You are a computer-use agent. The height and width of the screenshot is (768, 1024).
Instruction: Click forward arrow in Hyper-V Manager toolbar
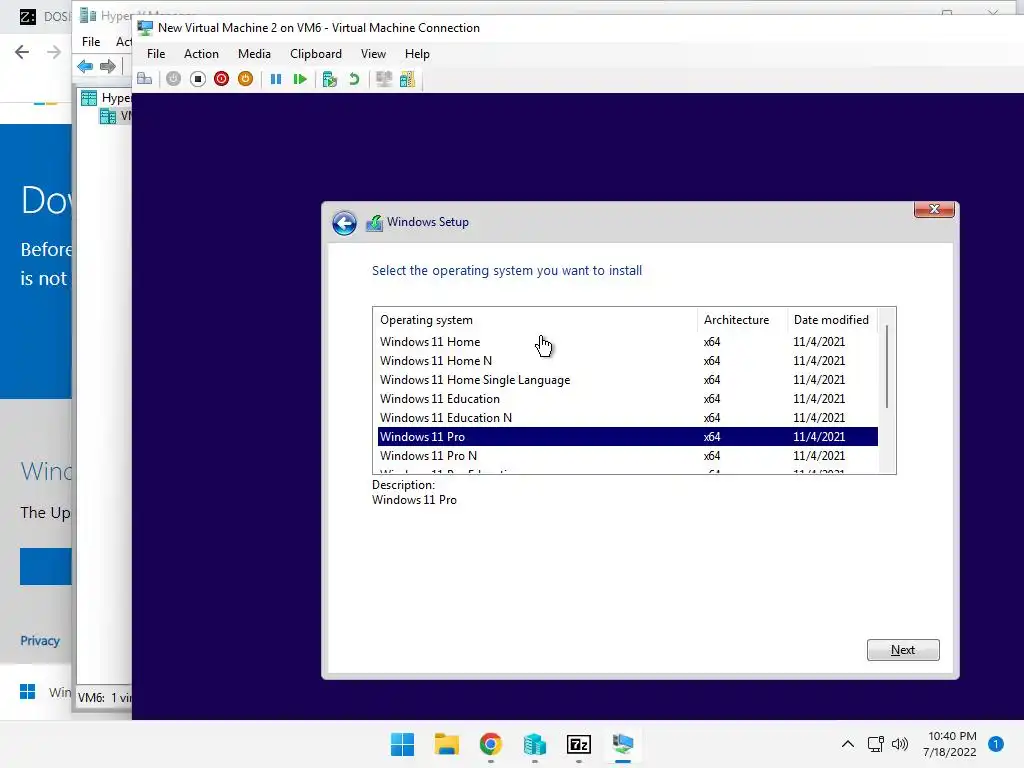click(108, 66)
